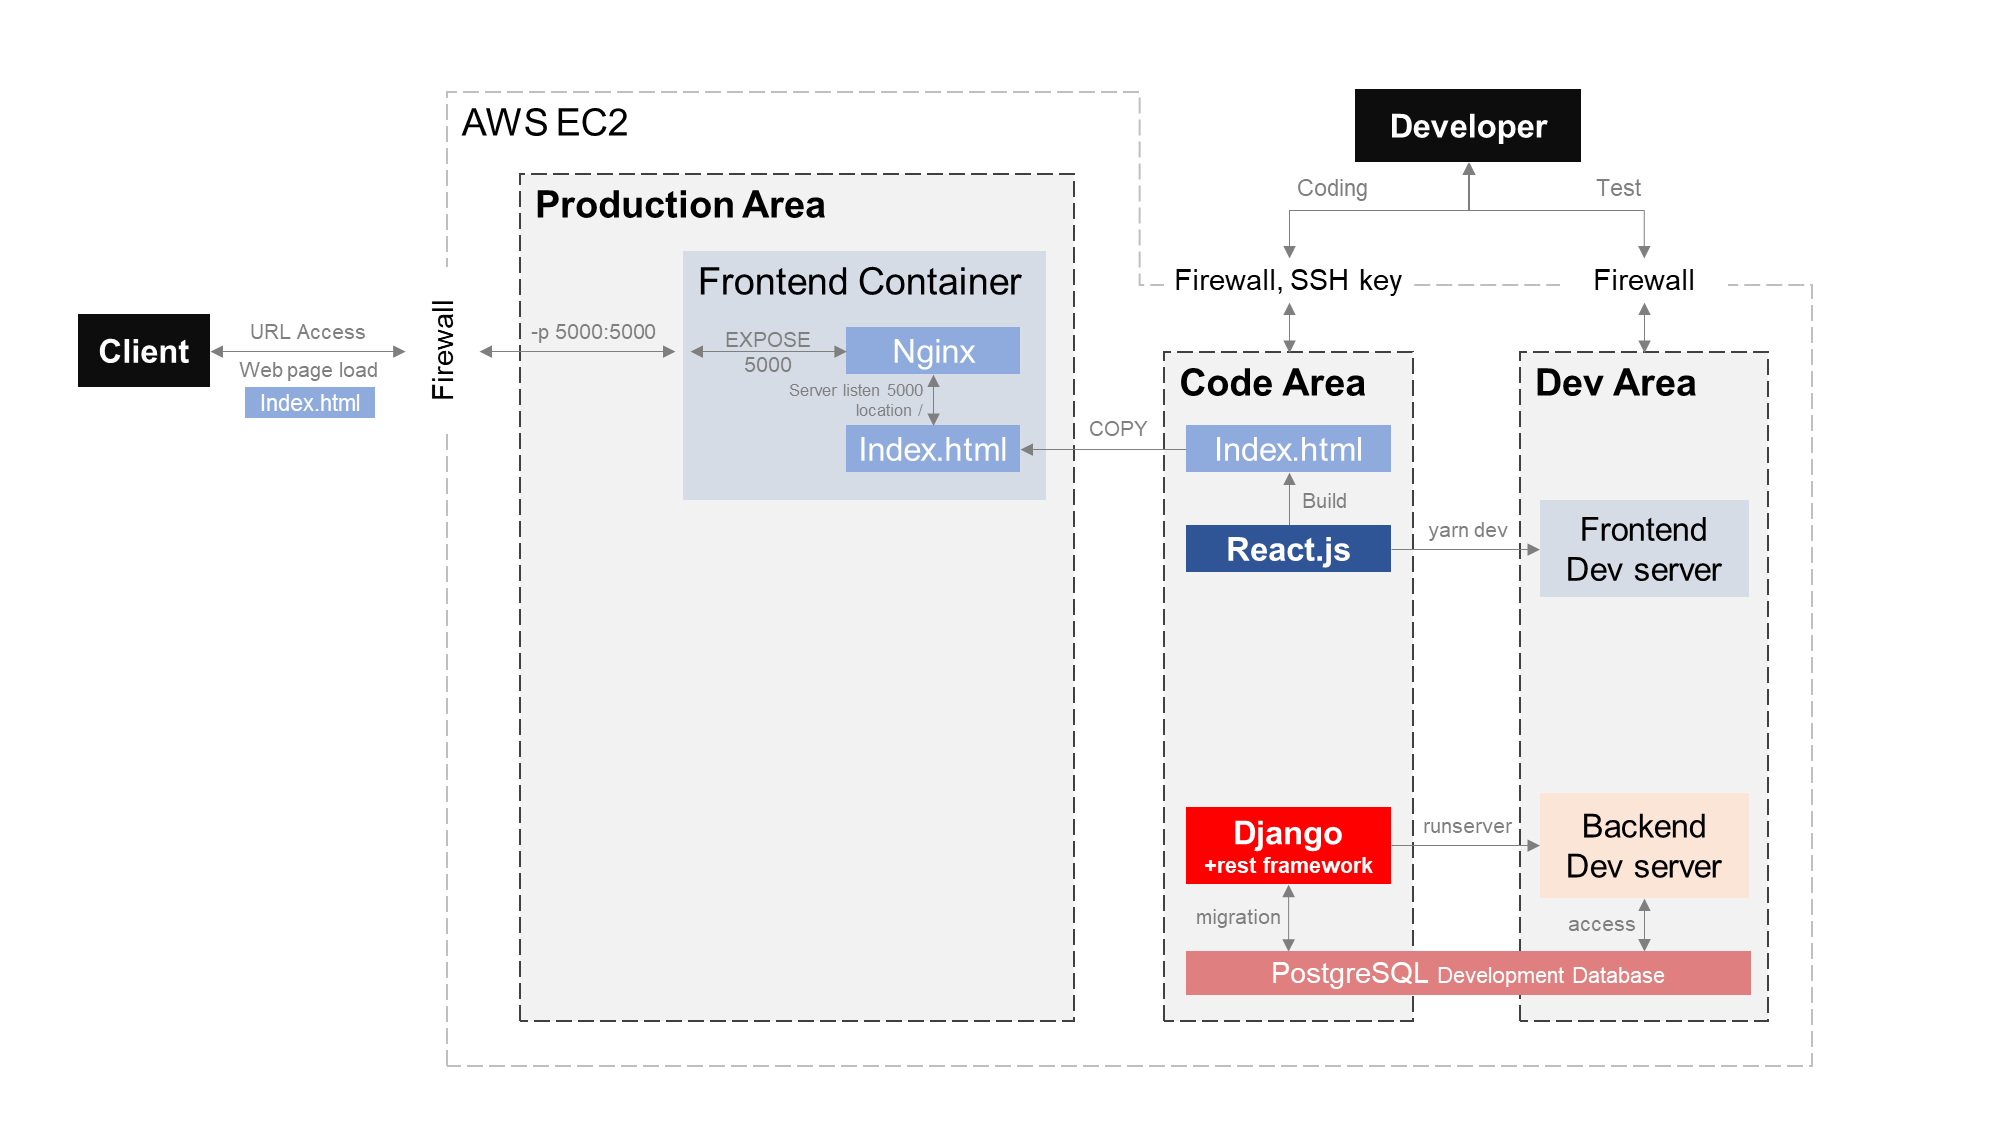The height and width of the screenshot is (1125, 1993).
Task: Click Index.html box in Code Area
Action: pyautogui.click(x=1287, y=449)
